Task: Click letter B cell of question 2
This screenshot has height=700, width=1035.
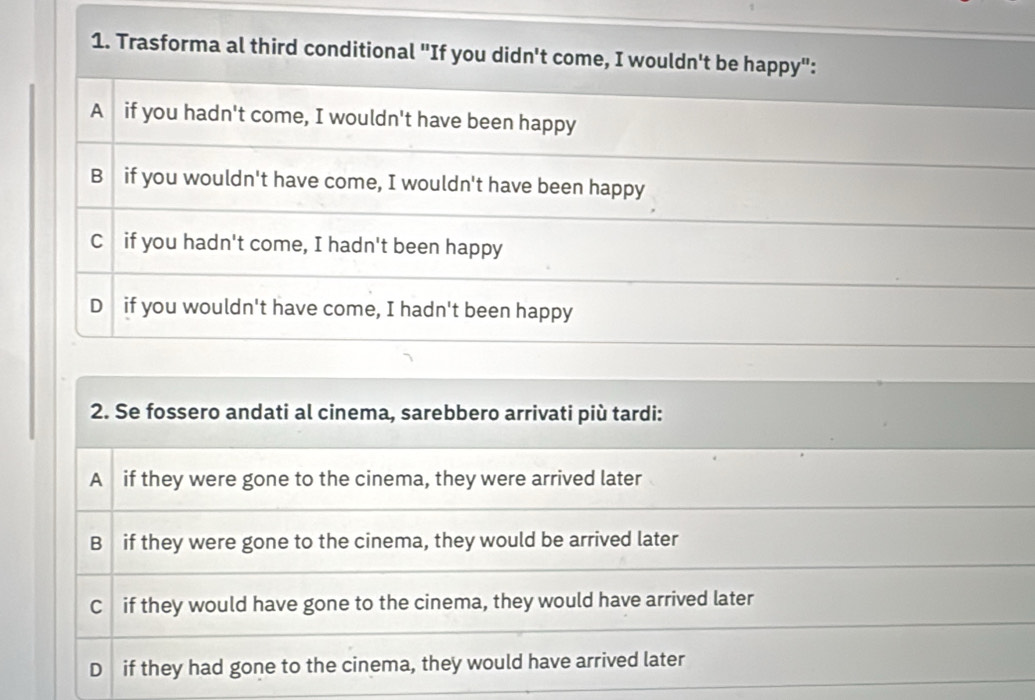Action: click(x=96, y=543)
